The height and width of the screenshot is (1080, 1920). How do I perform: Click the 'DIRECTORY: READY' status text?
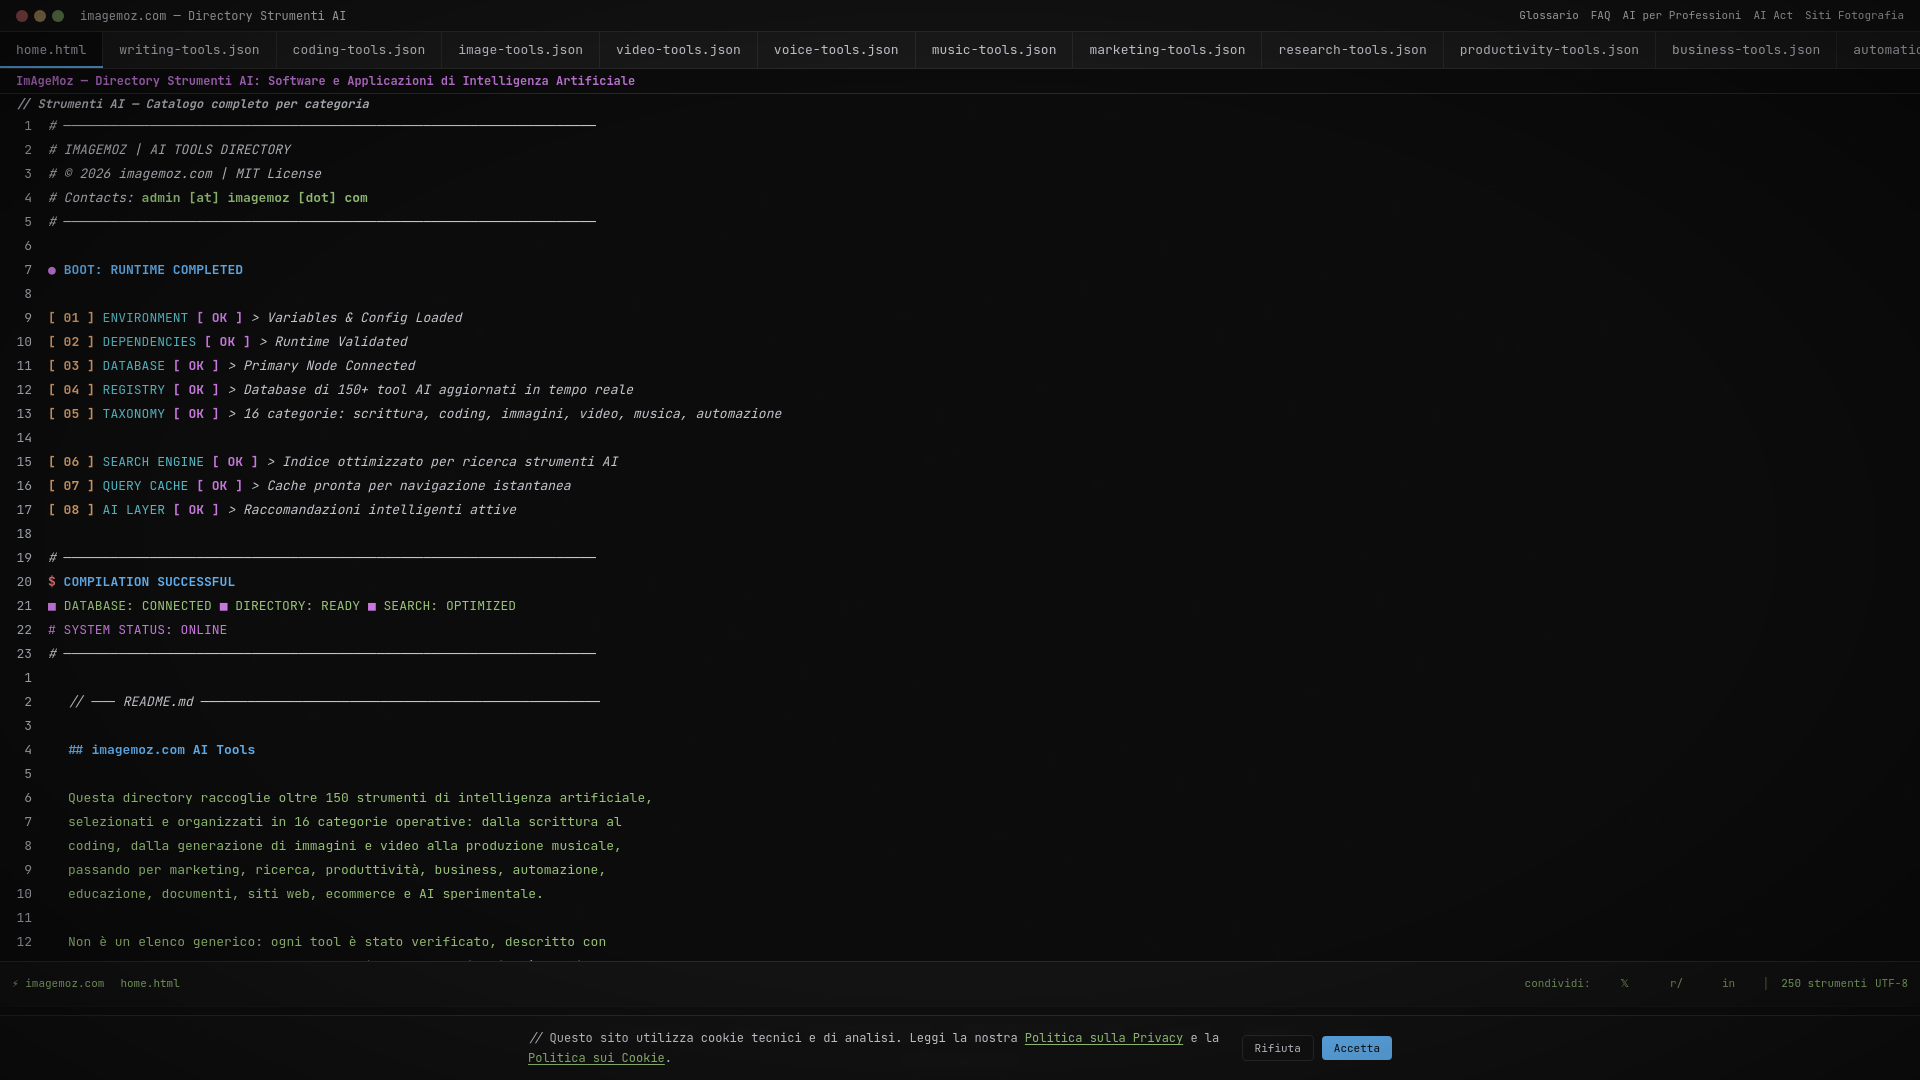[297, 606]
